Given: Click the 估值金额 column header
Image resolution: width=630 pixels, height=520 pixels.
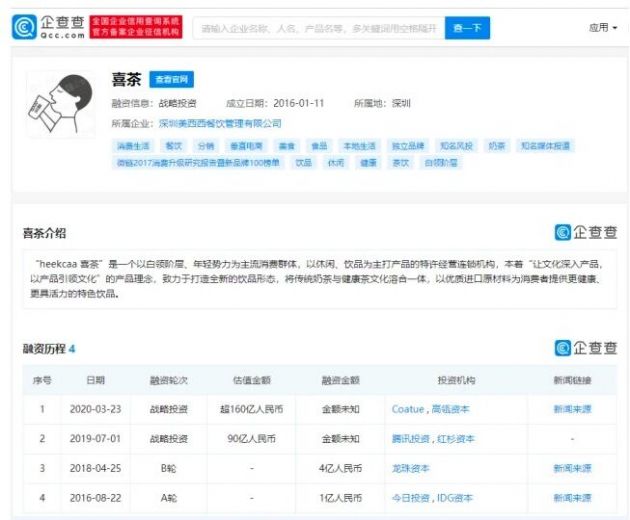Looking at the screenshot, I should tap(252, 380).
